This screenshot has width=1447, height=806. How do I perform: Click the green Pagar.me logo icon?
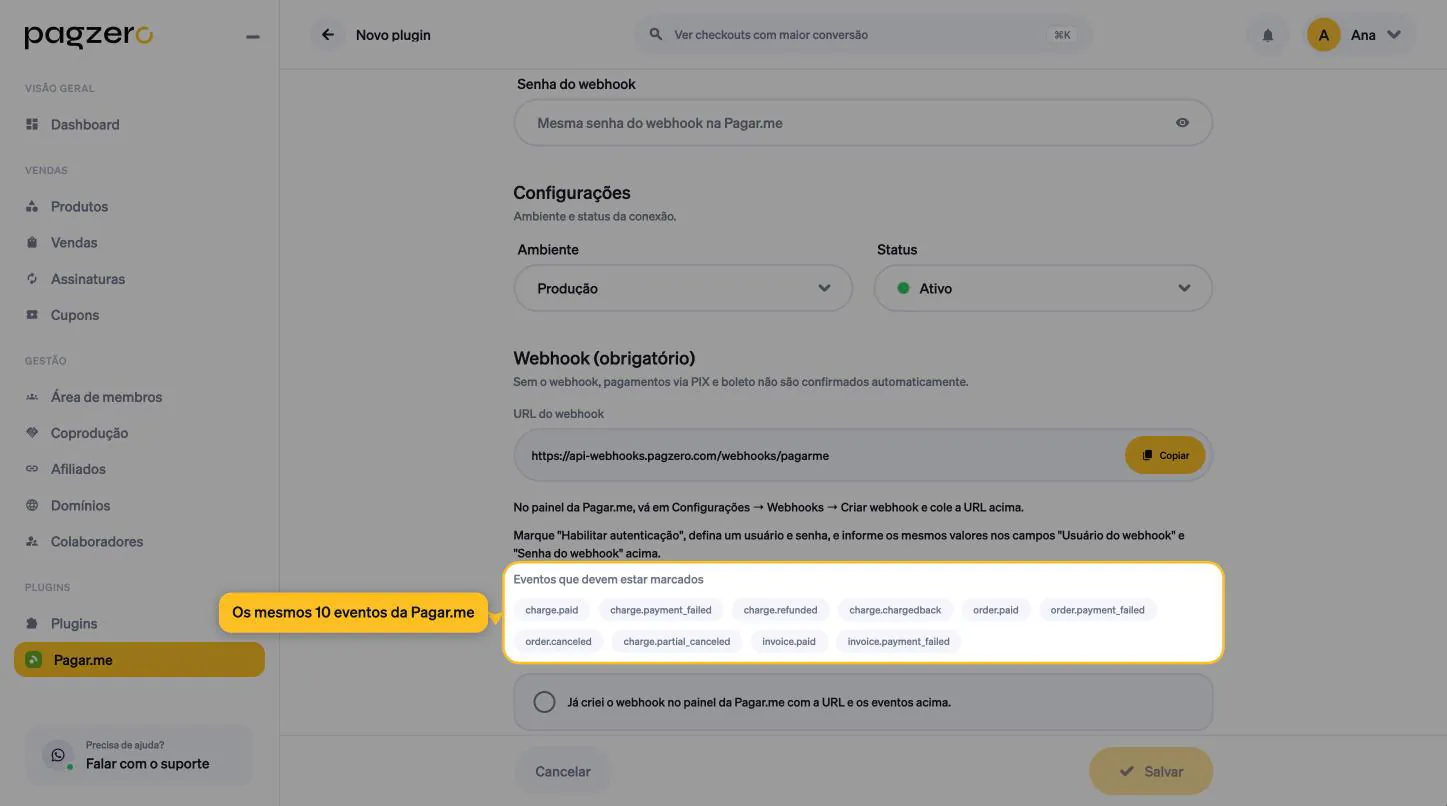click(x=33, y=660)
